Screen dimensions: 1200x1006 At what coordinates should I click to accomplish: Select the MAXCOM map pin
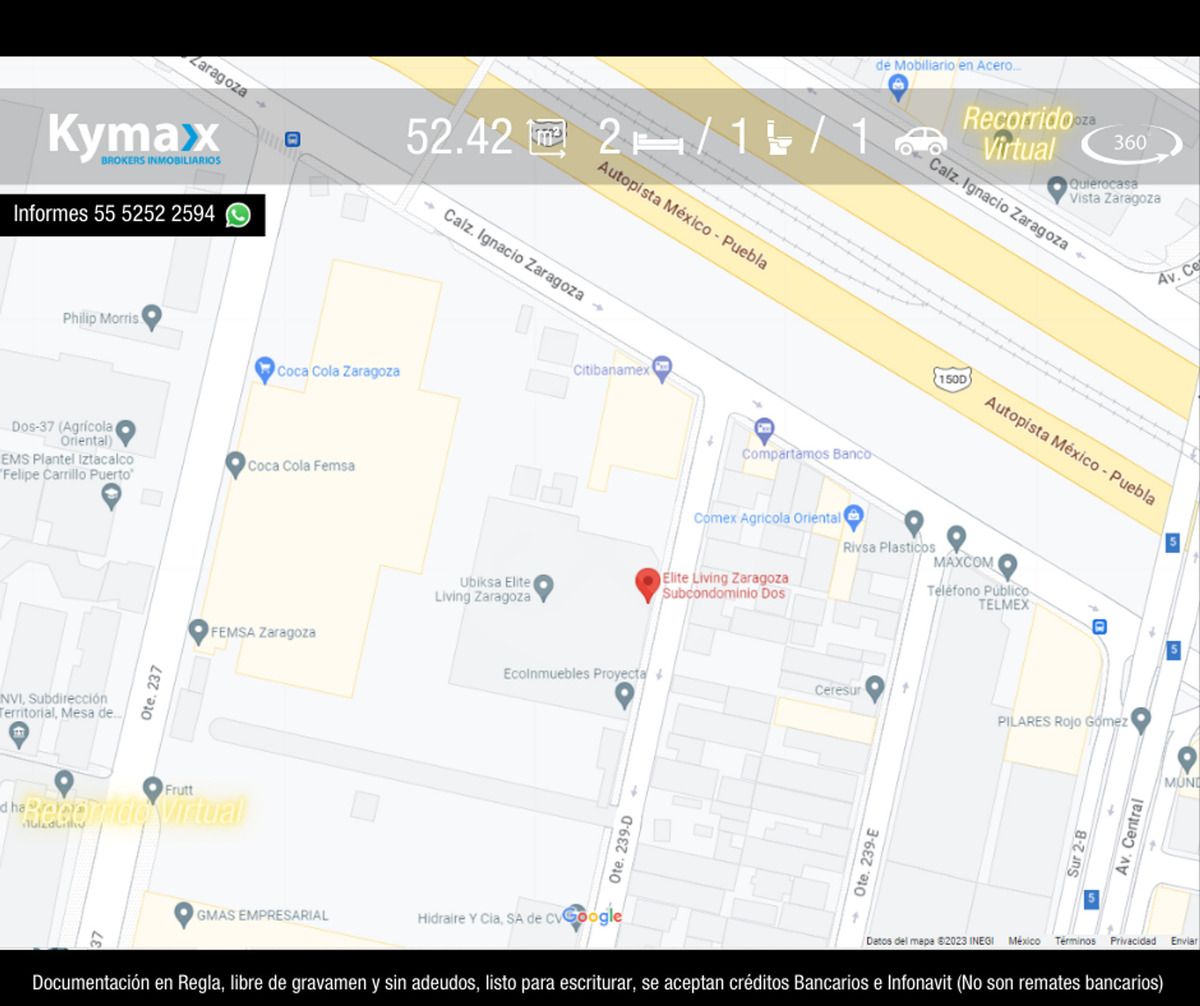(x=957, y=538)
